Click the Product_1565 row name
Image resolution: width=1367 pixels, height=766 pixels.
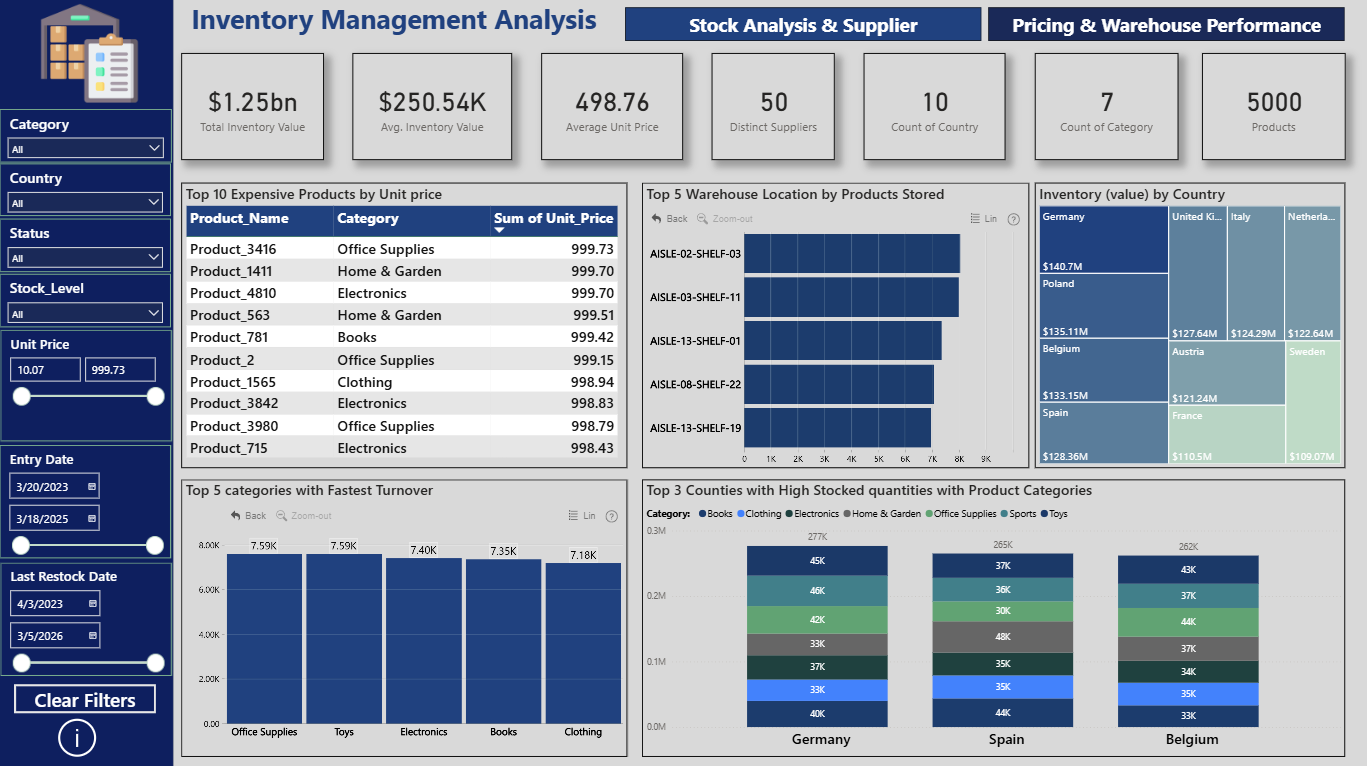pos(233,382)
